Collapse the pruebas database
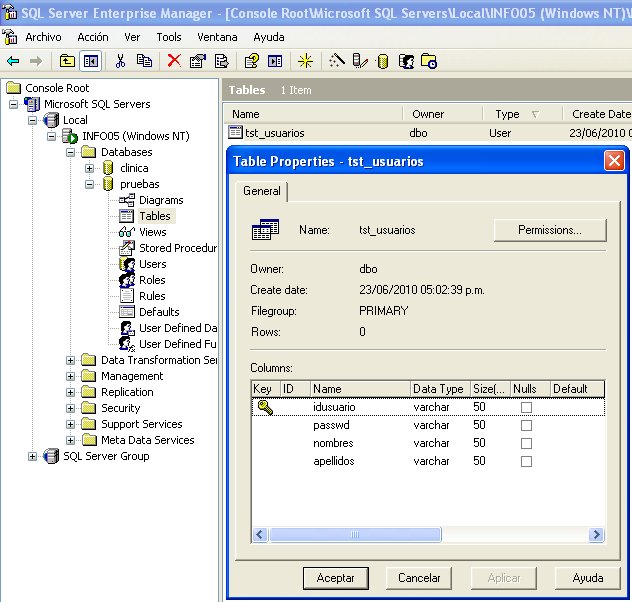The image size is (632, 602). [x=89, y=185]
